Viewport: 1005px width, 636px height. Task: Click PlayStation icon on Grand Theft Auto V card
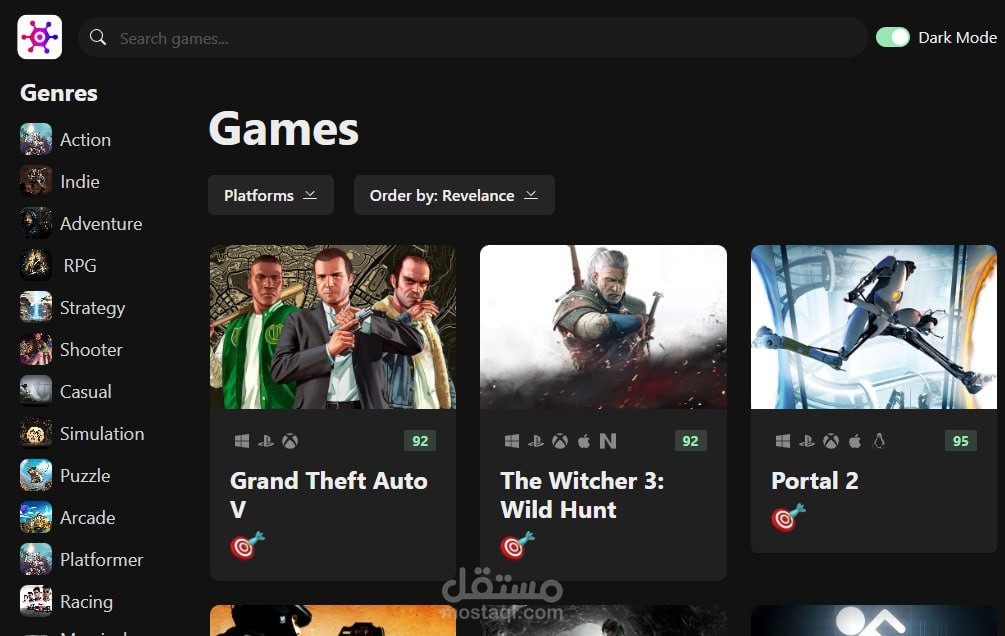pos(265,441)
